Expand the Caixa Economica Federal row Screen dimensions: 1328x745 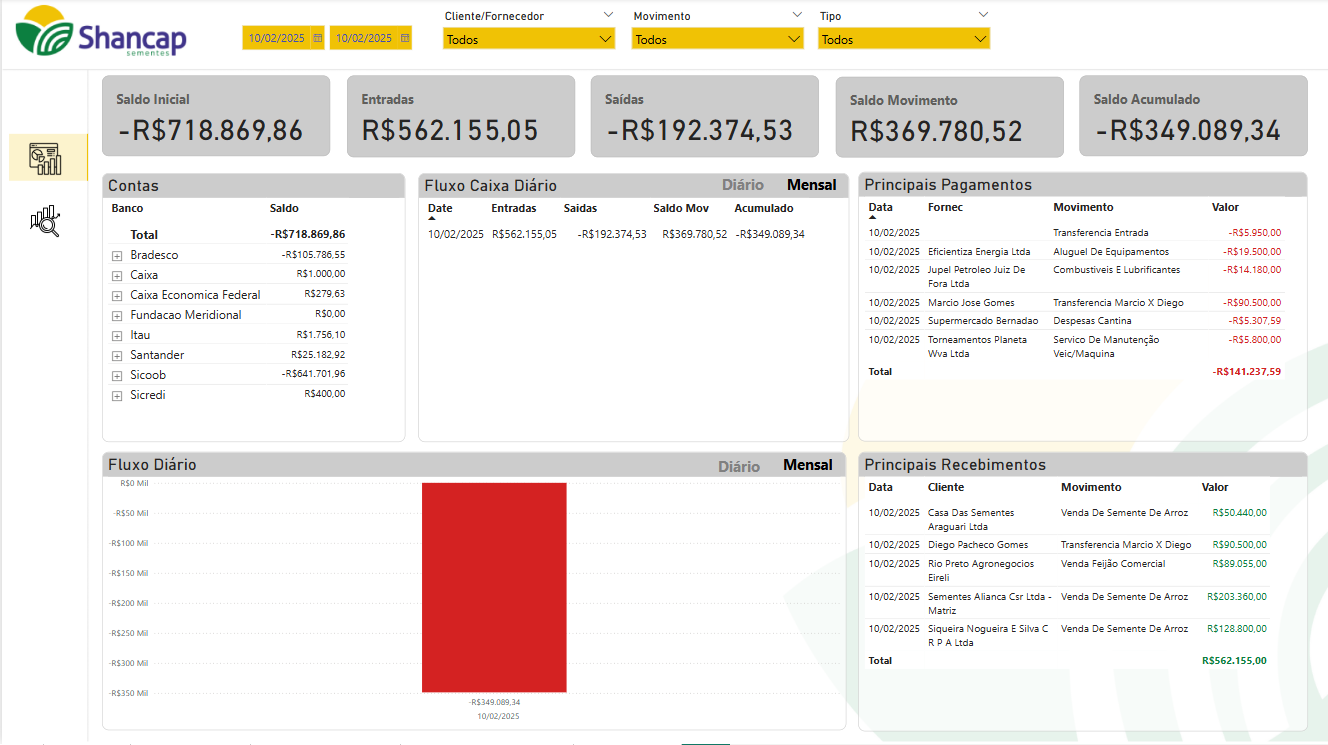coord(117,296)
